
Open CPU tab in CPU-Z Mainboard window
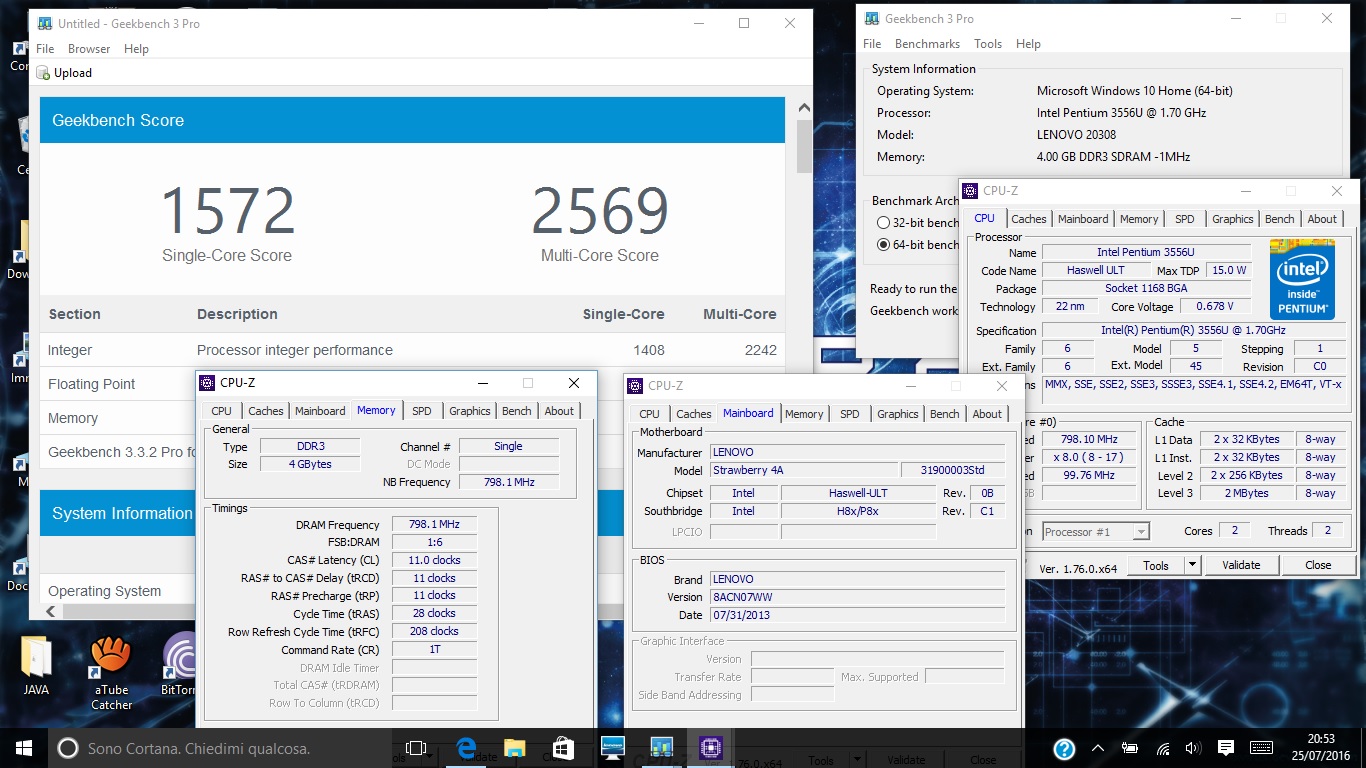[650, 414]
